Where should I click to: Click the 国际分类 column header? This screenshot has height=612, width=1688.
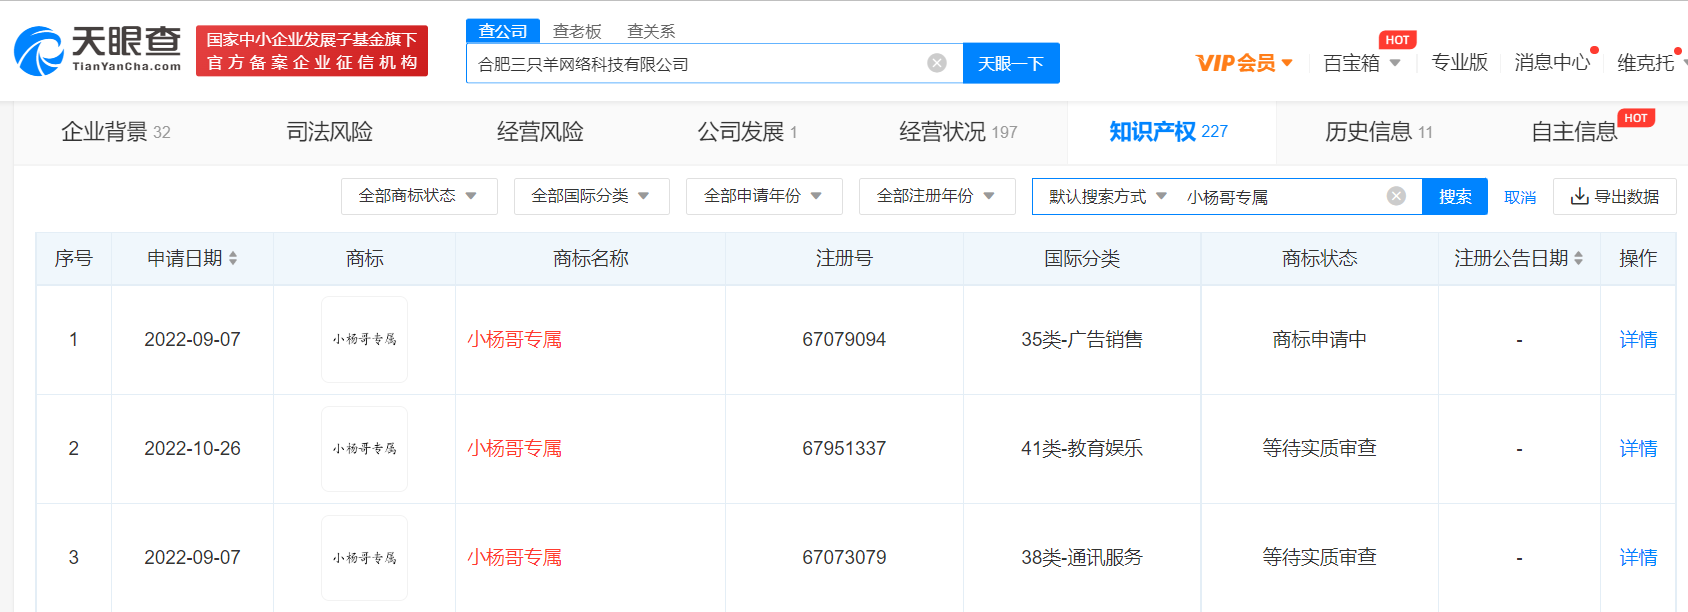point(1082,259)
